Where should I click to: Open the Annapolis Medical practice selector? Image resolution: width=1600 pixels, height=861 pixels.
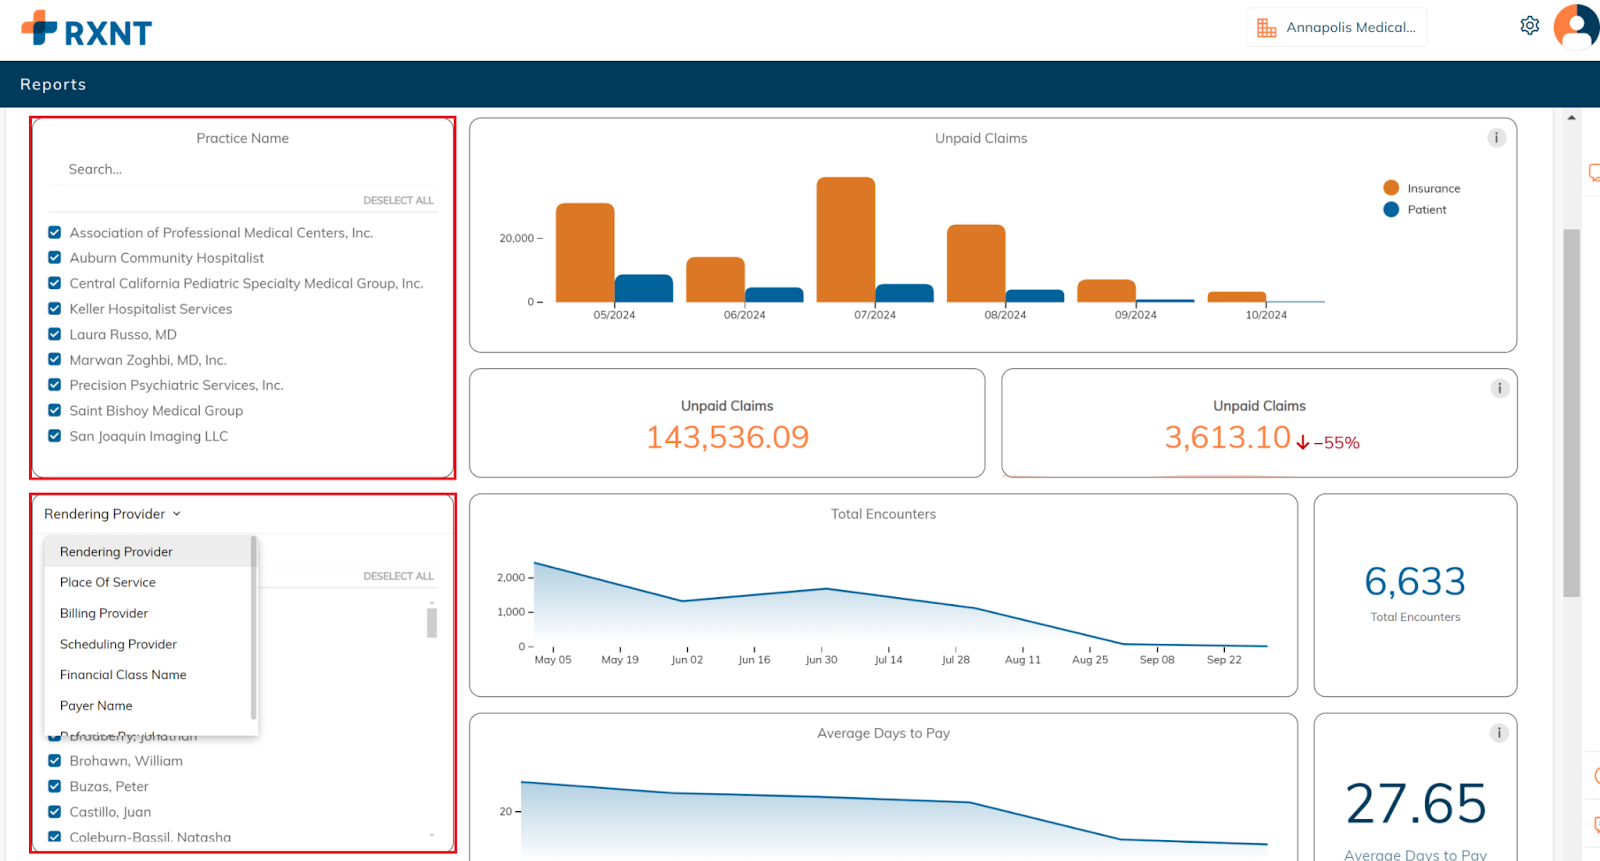[1337, 28]
